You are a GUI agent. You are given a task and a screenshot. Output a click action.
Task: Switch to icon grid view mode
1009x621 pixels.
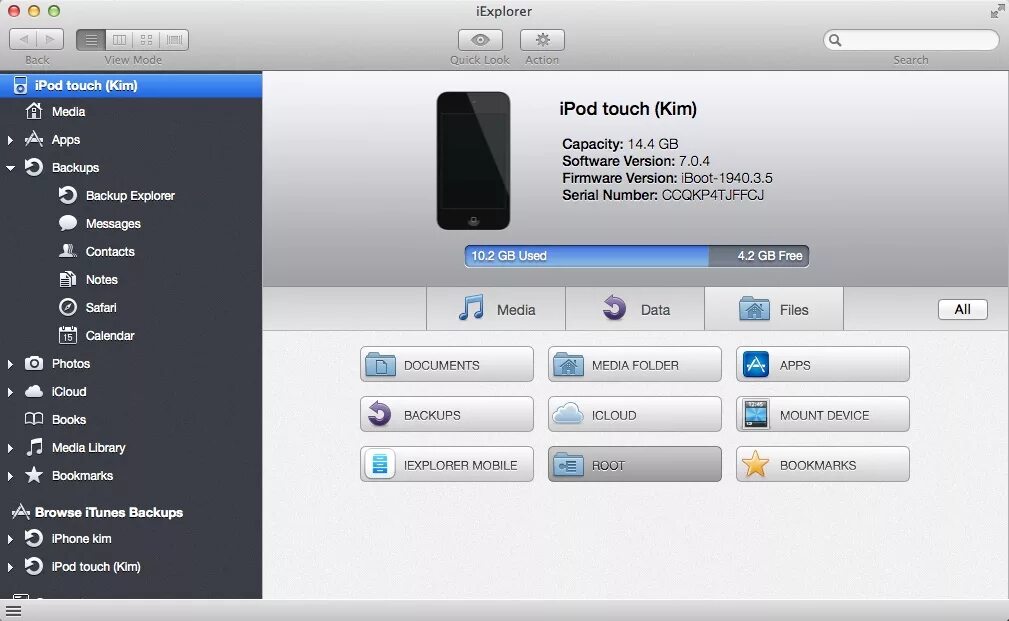(x=146, y=40)
